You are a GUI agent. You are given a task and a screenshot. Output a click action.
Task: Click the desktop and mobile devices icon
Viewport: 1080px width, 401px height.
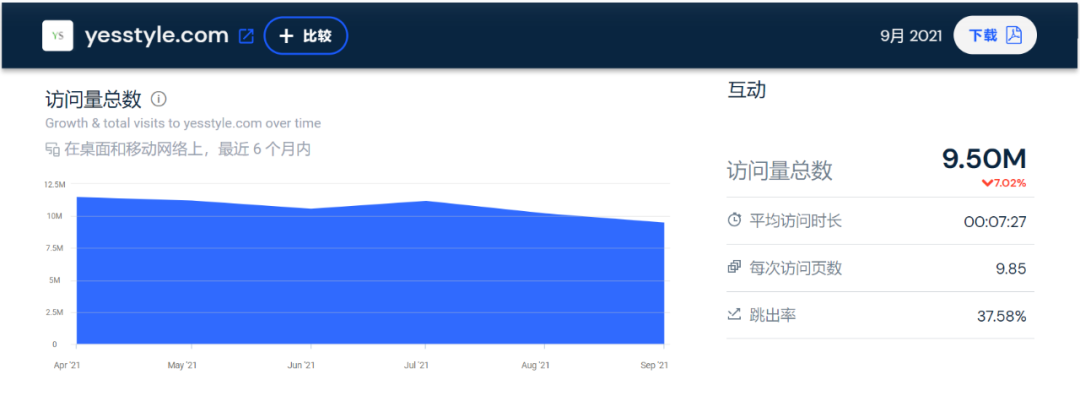pyautogui.click(x=52, y=150)
